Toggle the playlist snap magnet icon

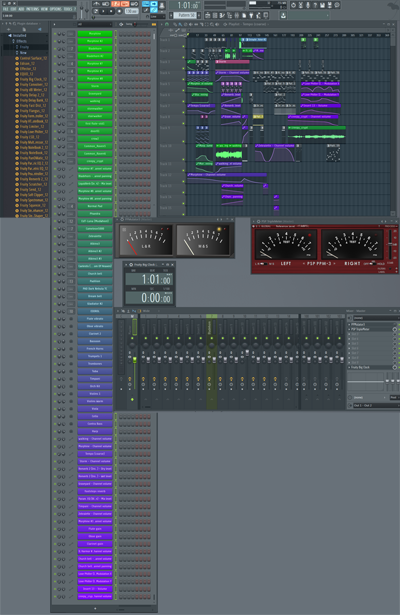[x=167, y=24]
